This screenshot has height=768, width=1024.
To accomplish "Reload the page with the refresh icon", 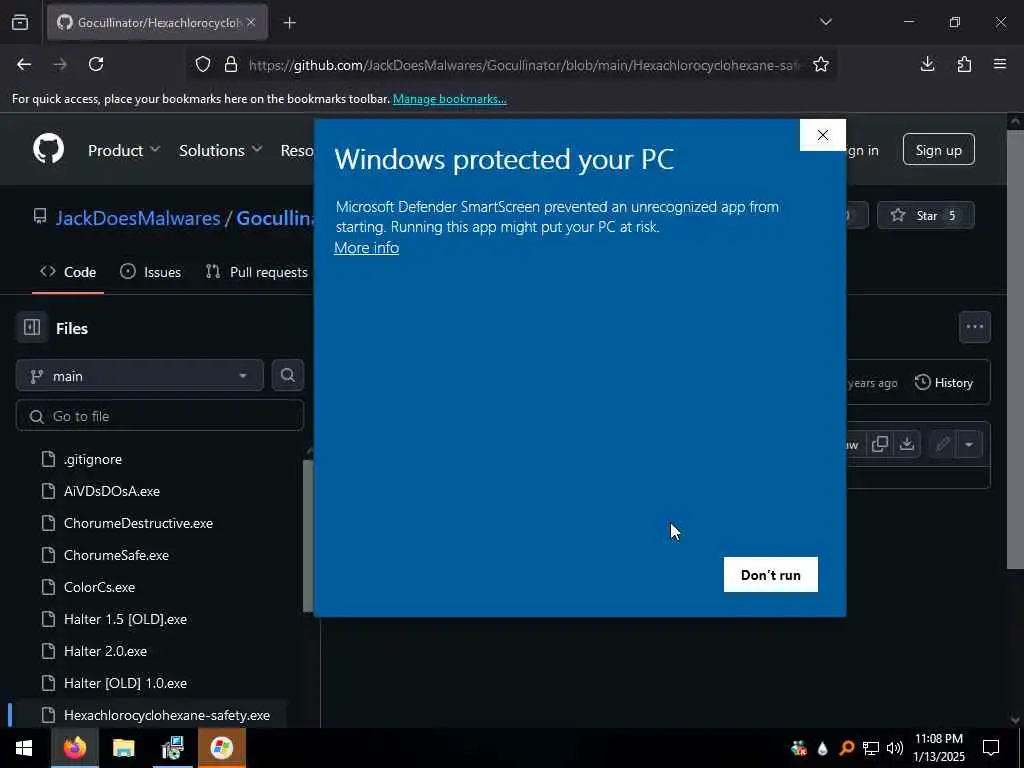I will (96, 64).
